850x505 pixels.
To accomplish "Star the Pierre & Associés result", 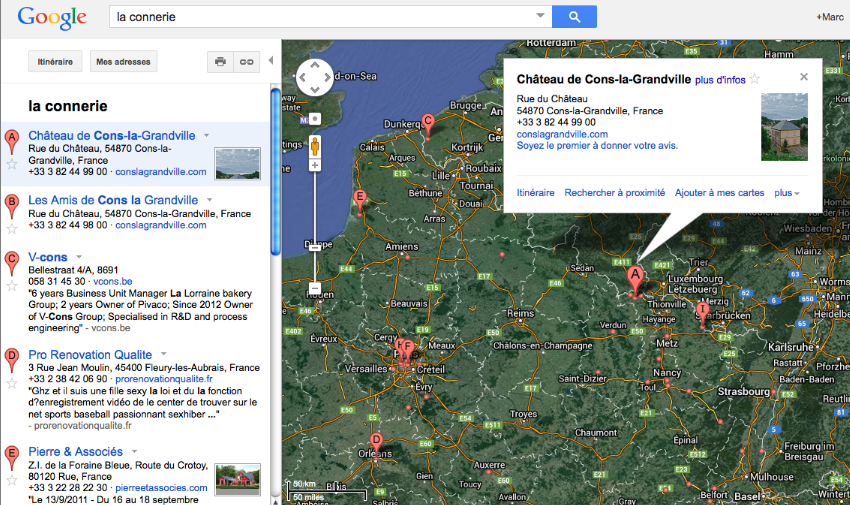I will (11, 480).
